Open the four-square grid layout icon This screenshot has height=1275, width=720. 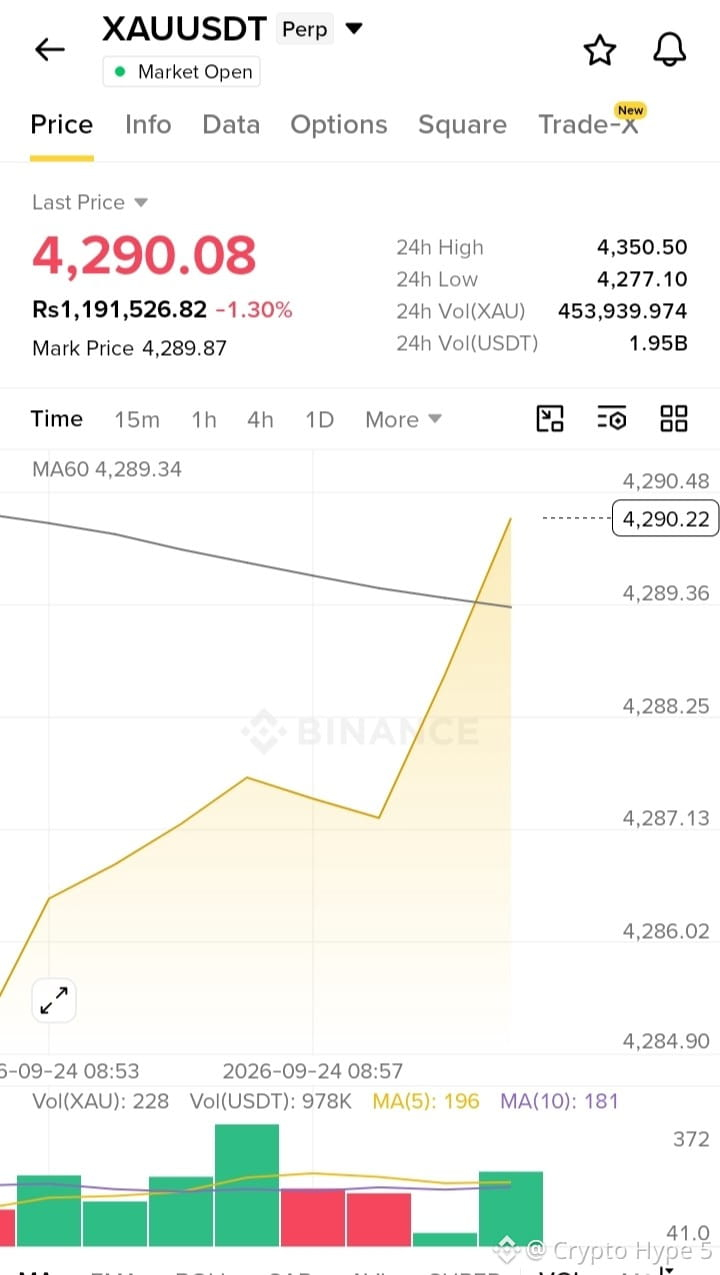click(674, 419)
